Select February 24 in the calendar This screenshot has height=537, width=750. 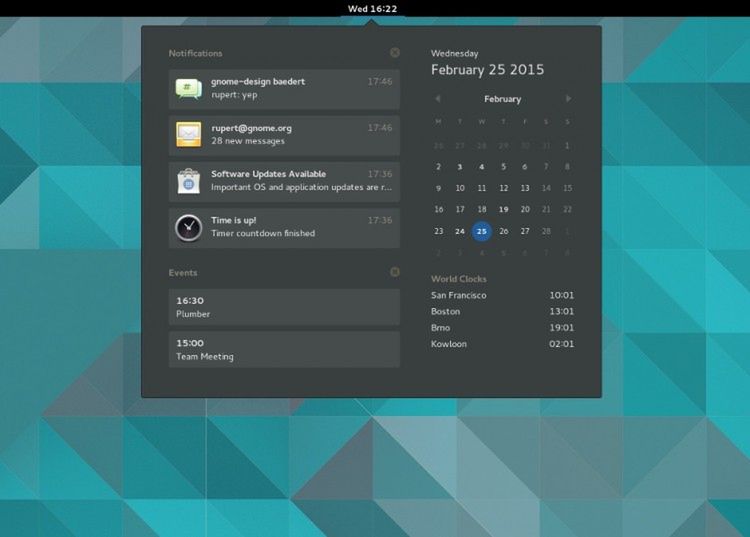click(x=460, y=231)
